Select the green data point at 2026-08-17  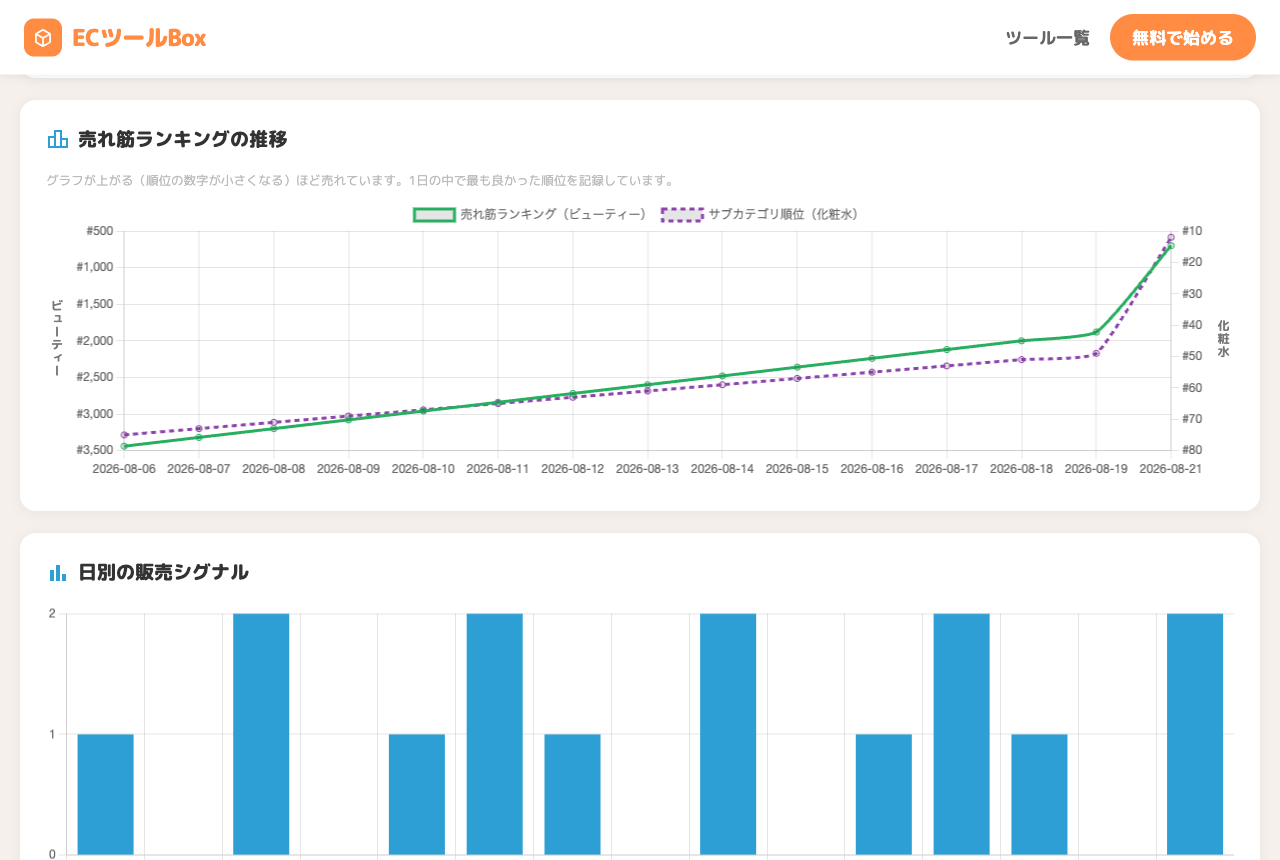click(x=946, y=350)
